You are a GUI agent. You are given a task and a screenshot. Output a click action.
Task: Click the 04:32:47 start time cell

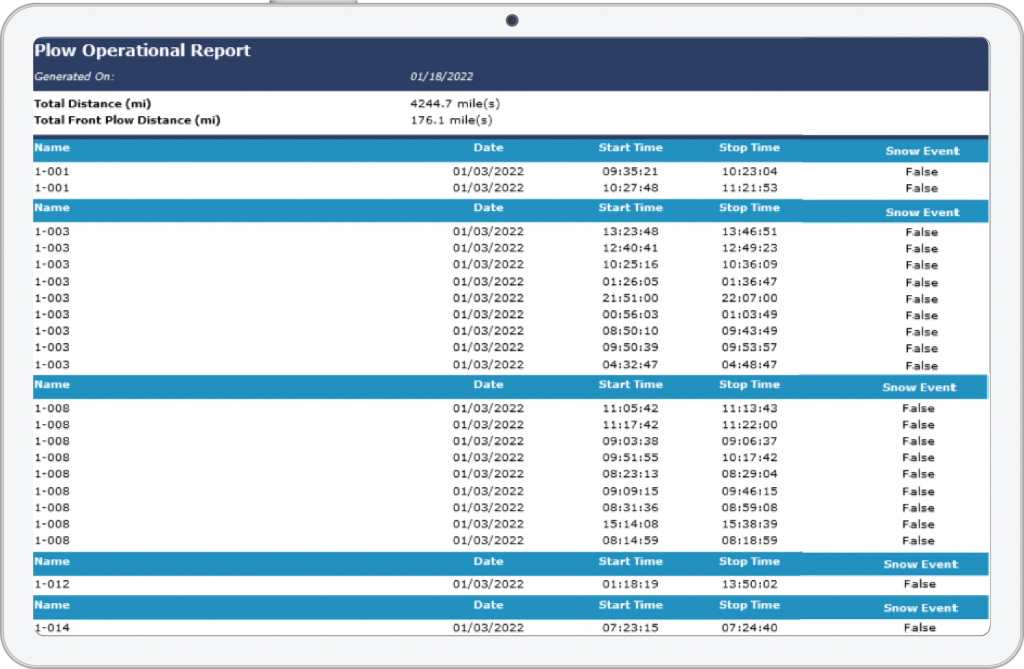[630, 365]
